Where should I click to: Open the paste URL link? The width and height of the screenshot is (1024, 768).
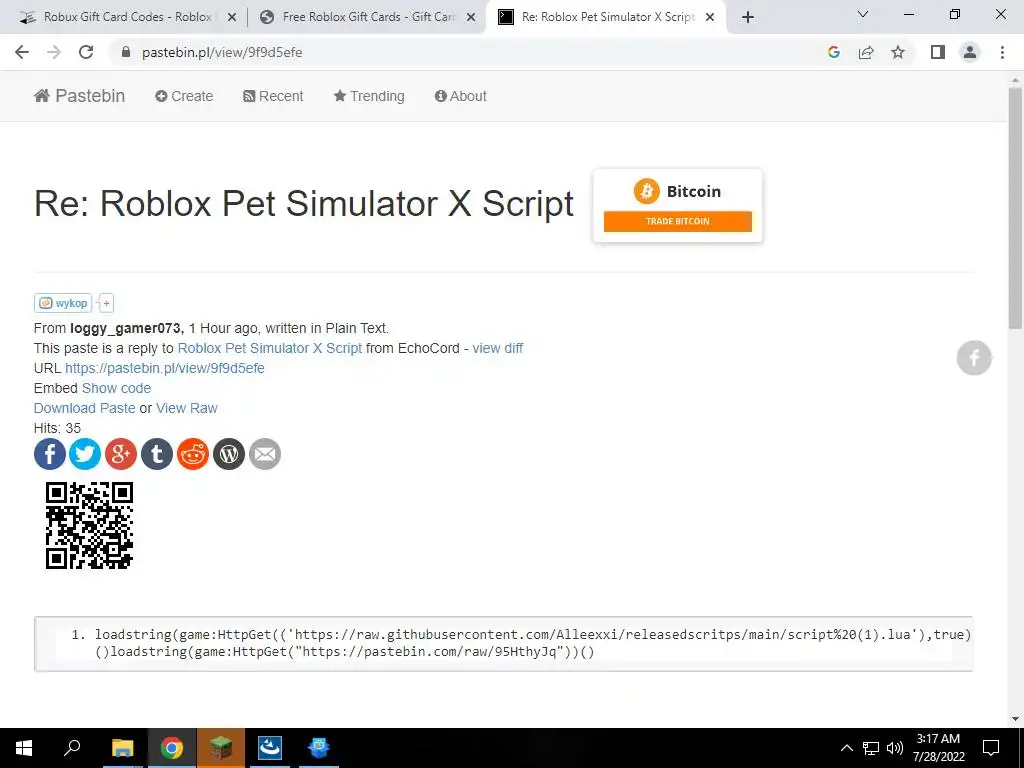[x=165, y=368]
